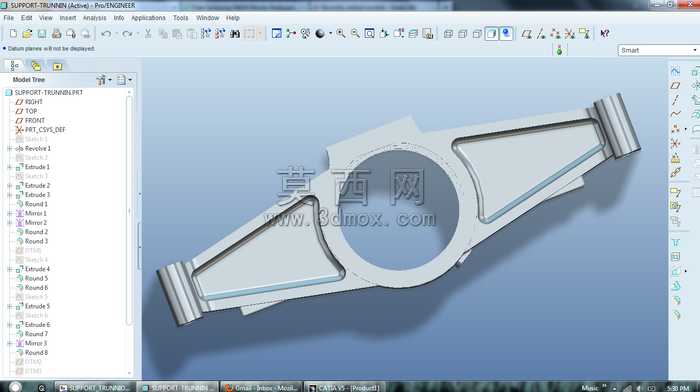Click the context-sensitive Help cursor icon
Screen dimensions: 700x392
pos(605,33)
